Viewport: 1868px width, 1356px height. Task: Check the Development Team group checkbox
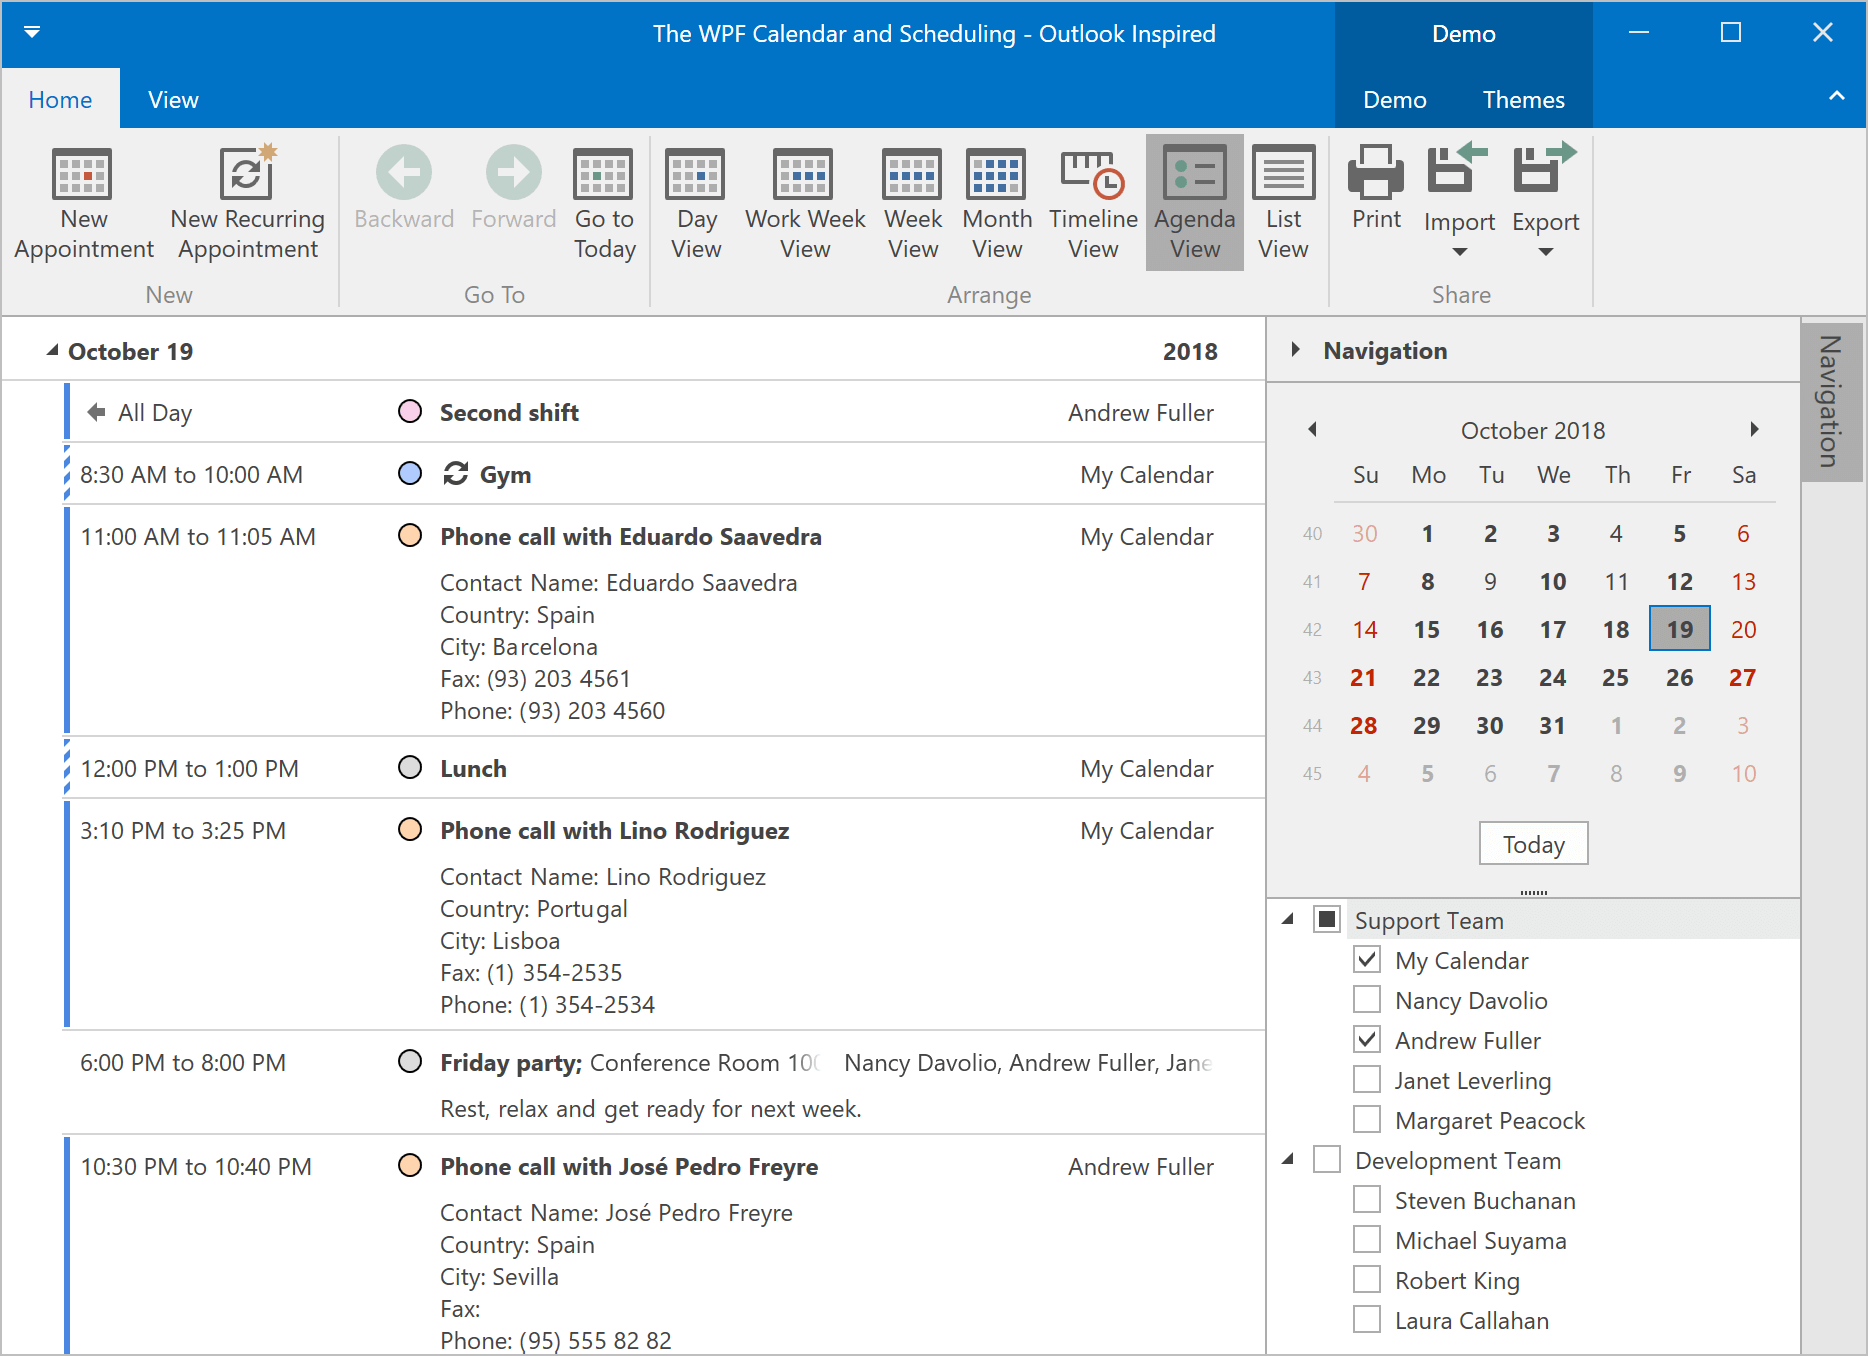1327,1160
